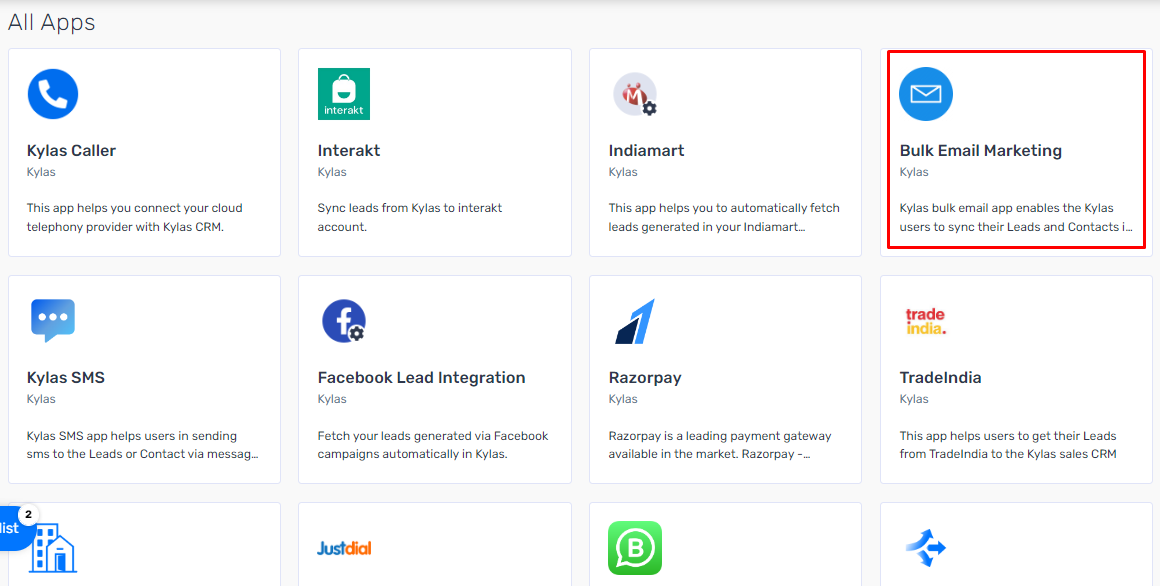The height and width of the screenshot is (586, 1160).
Task: Click the Interakt card description
Action: 410,218
